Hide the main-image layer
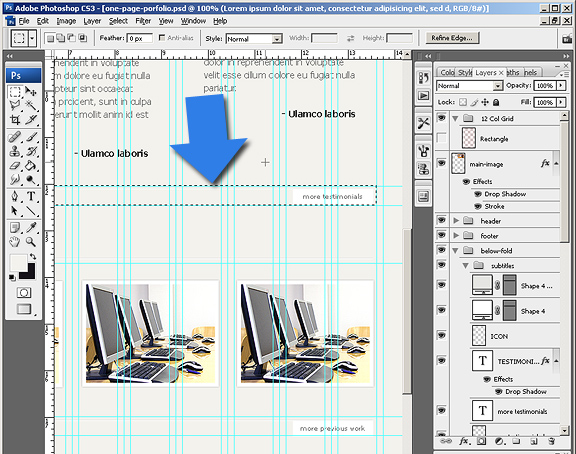The image size is (576, 454). coord(442,163)
